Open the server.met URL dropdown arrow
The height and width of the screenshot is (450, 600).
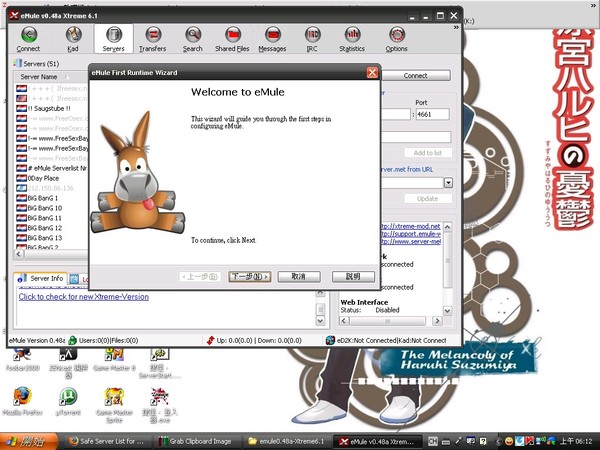[448, 183]
